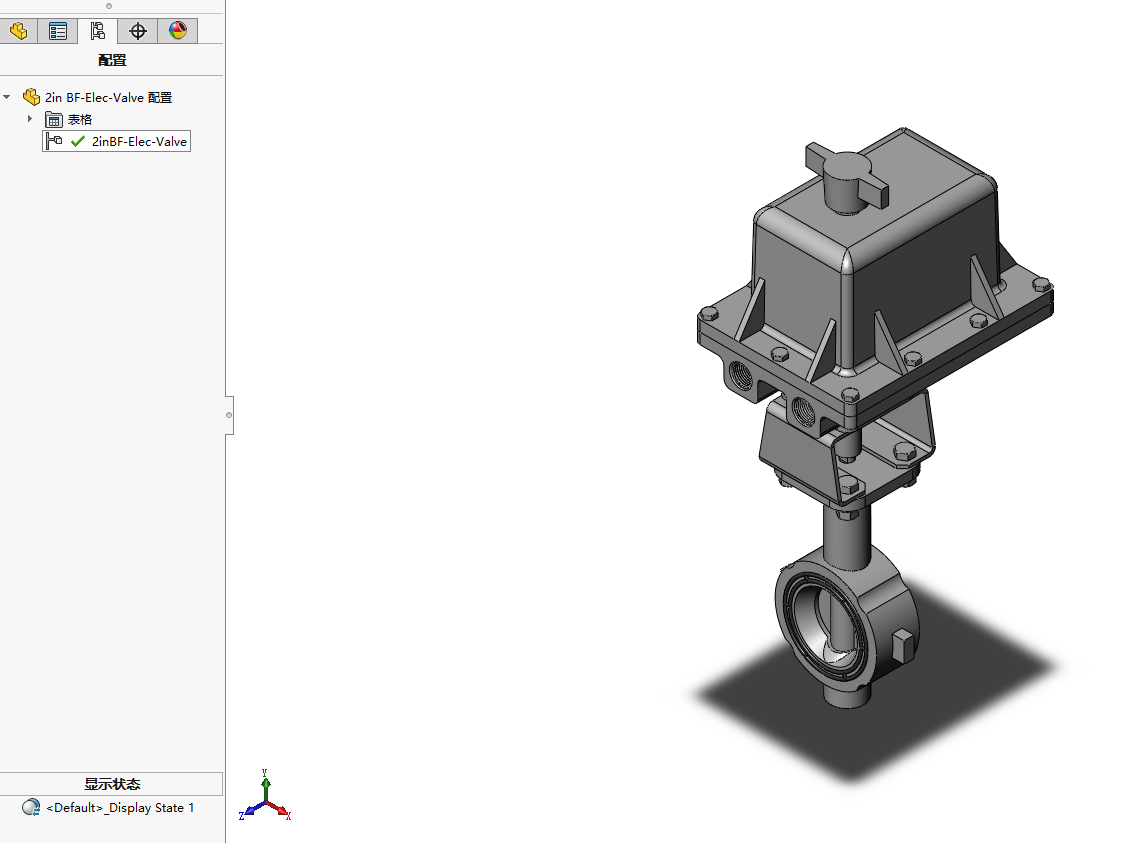
Task: Select the 2in BF-Elec-Valve 配置 root item
Action: click(x=108, y=98)
